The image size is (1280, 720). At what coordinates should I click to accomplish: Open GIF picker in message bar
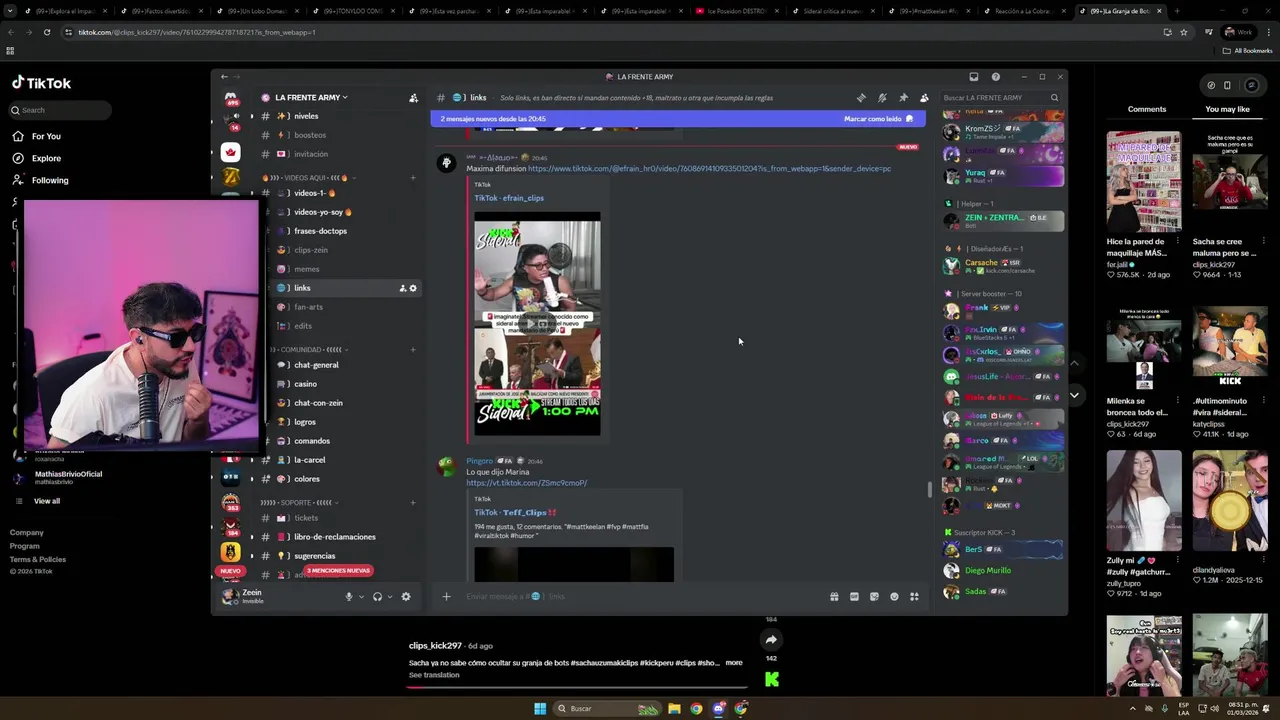854,597
